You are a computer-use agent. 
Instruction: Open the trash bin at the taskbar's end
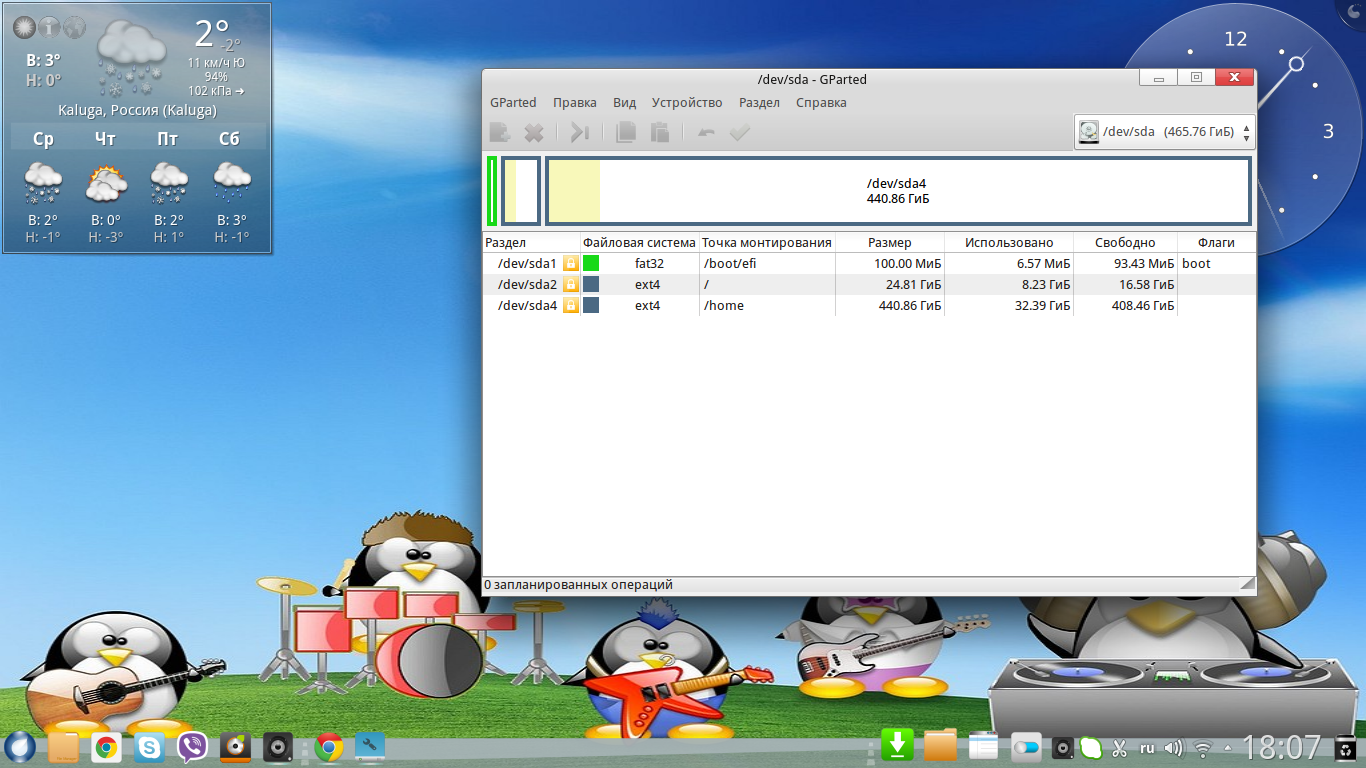pyautogui.click(x=1346, y=747)
